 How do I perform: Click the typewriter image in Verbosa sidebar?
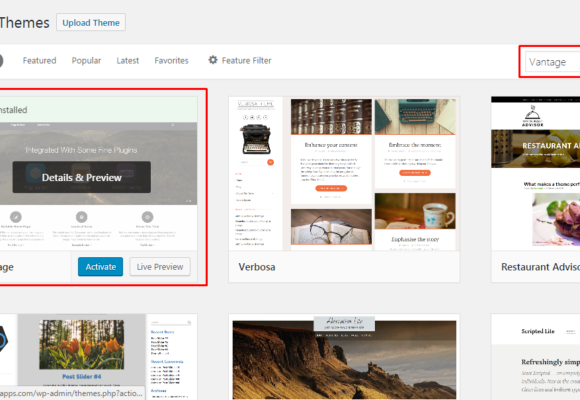click(x=256, y=139)
